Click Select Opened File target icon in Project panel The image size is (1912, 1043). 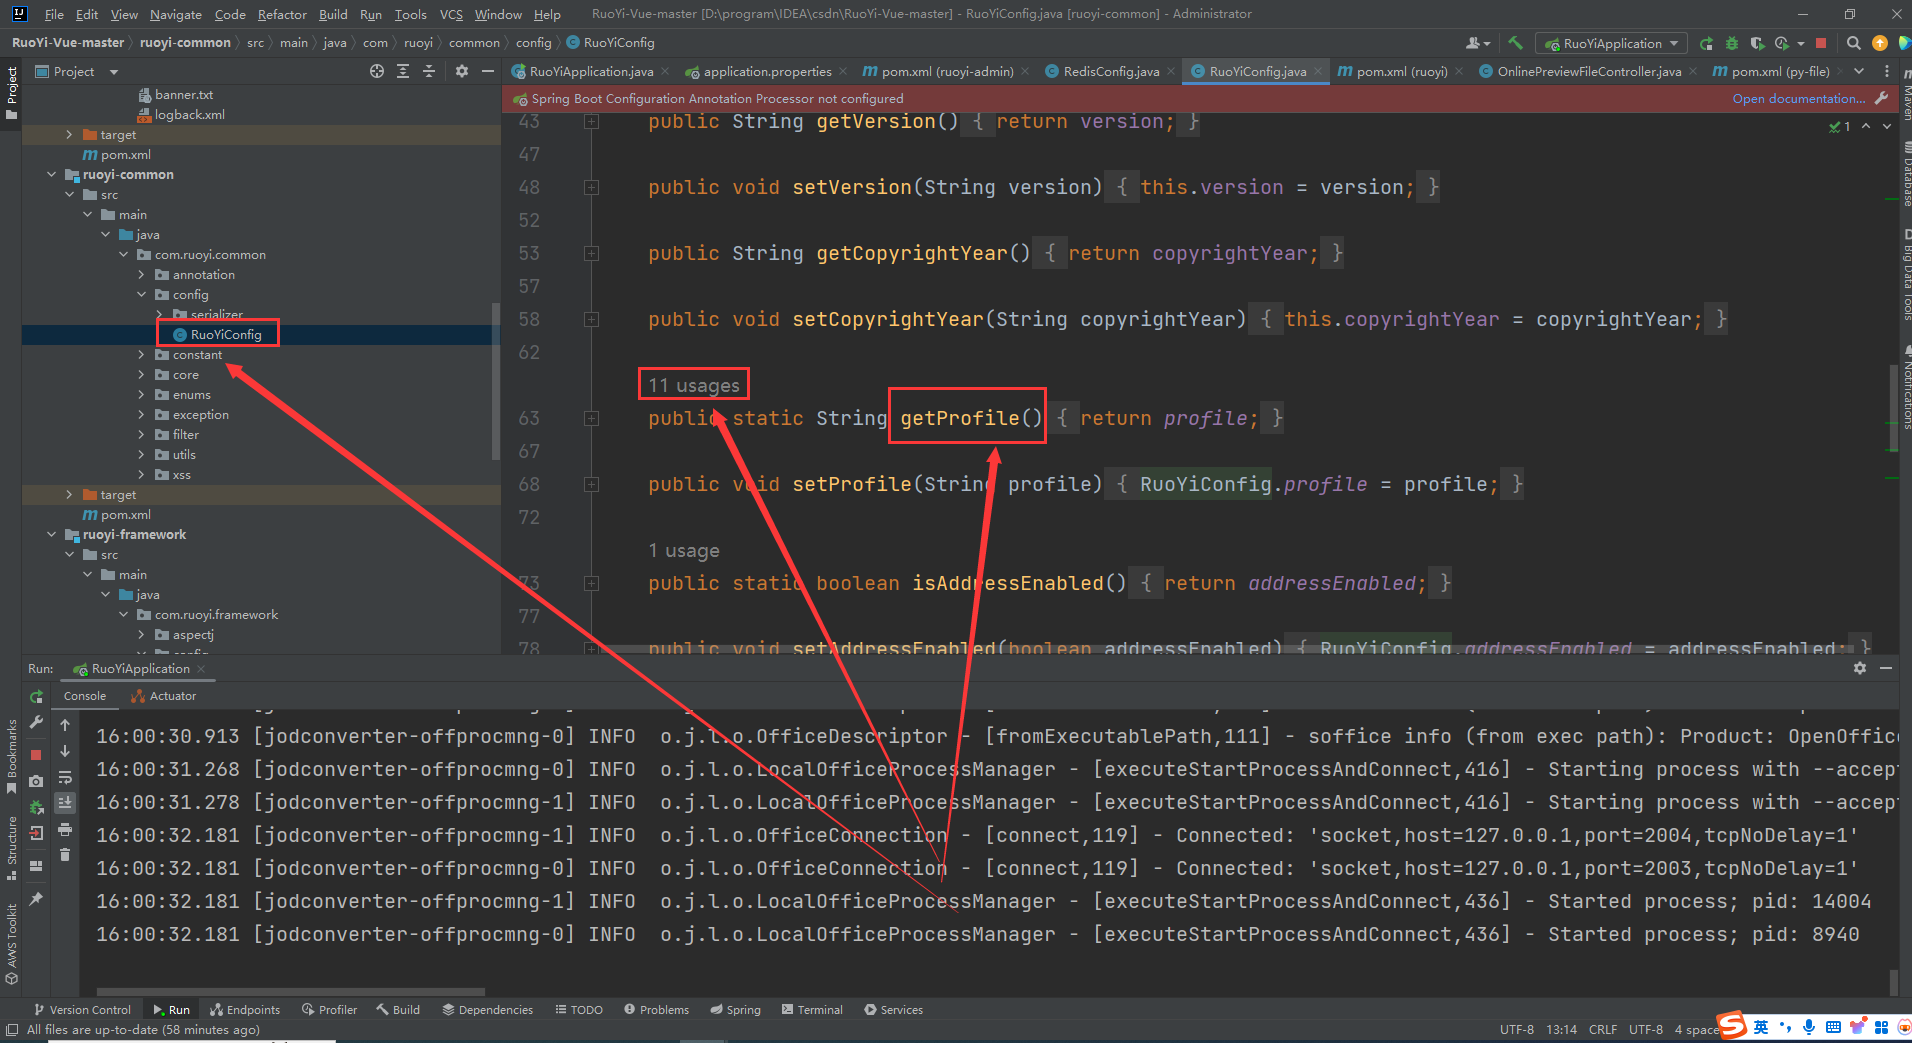click(377, 71)
